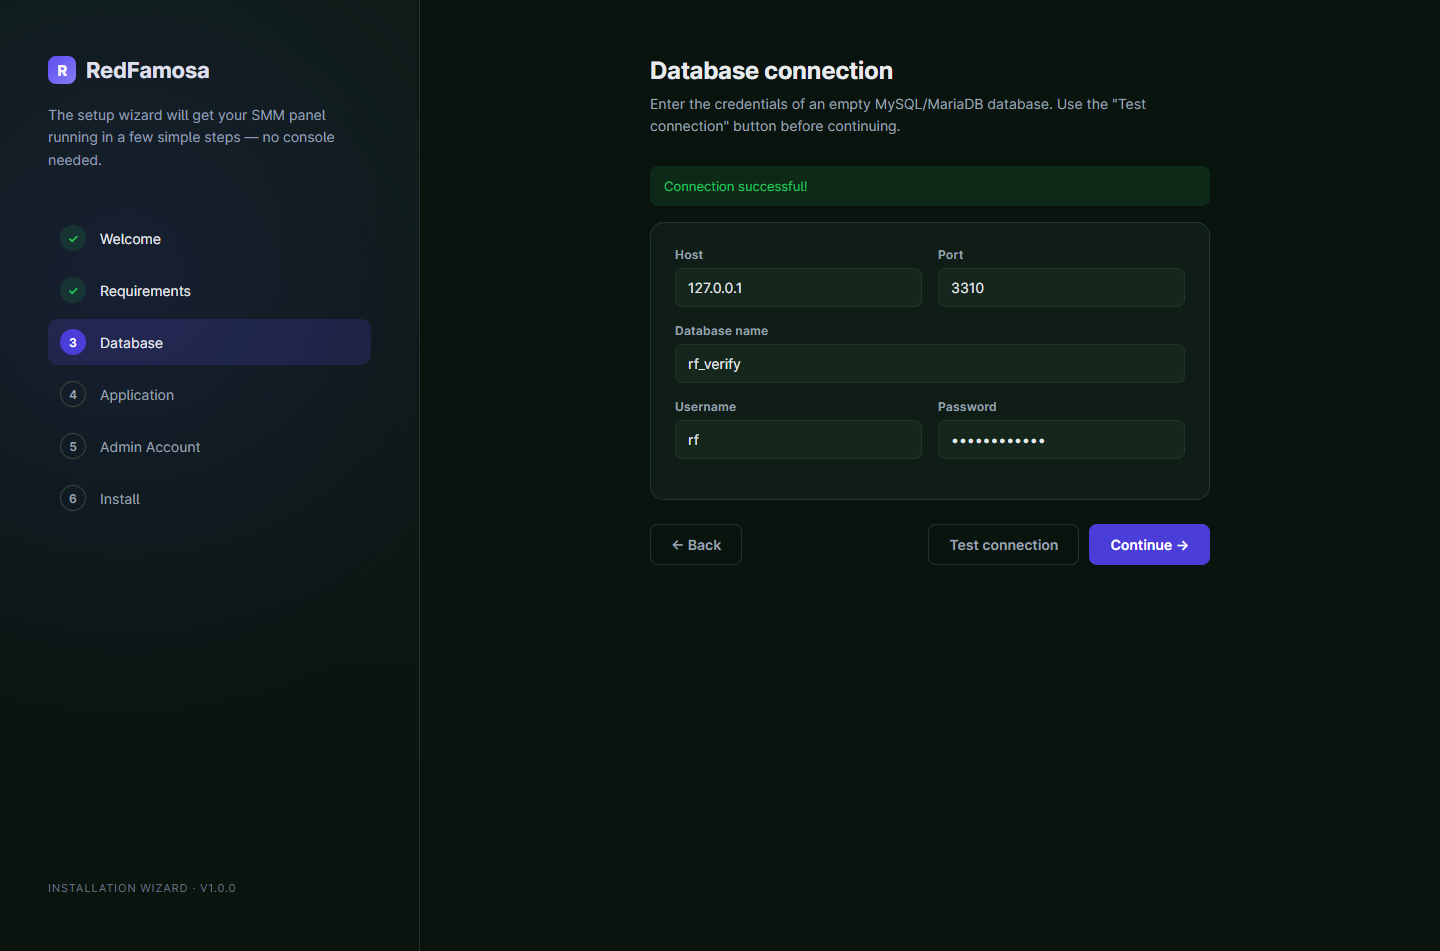This screenshot has width=1440, height=951.
Task: Click the step 3 number badge
Action: click(x=73, y=342)
